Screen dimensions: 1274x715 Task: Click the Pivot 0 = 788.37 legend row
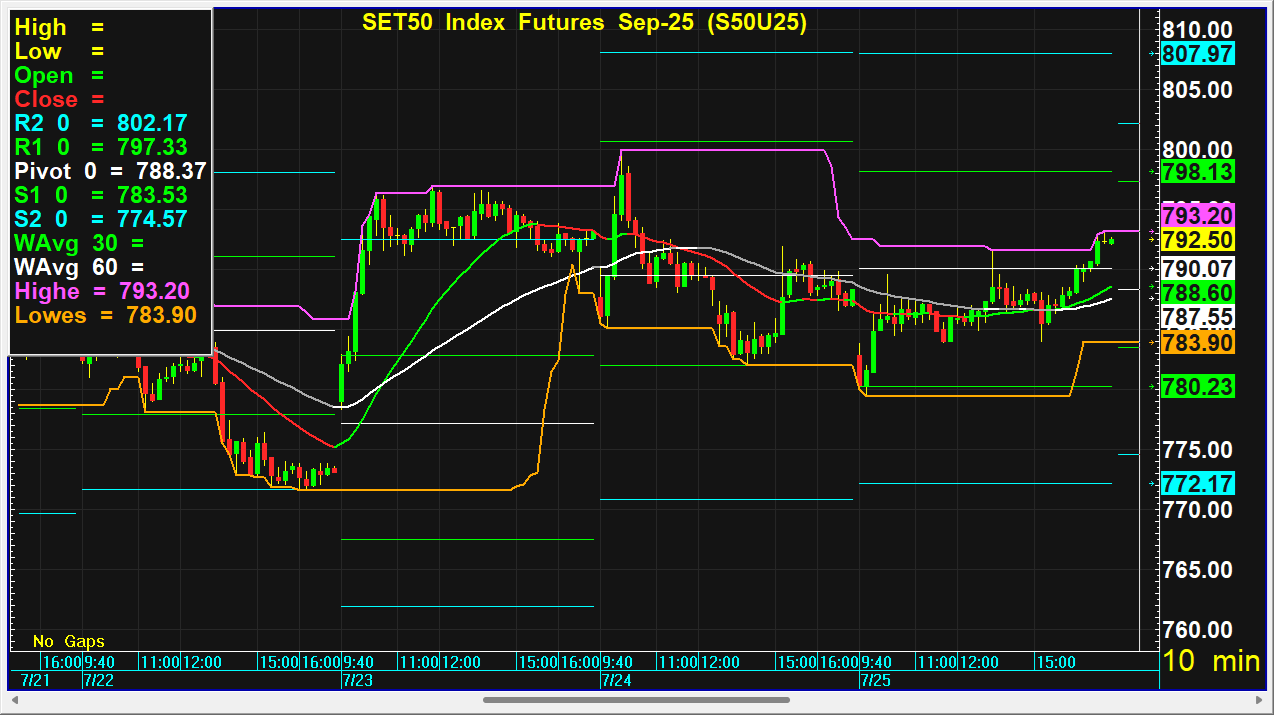pos(110,171)
